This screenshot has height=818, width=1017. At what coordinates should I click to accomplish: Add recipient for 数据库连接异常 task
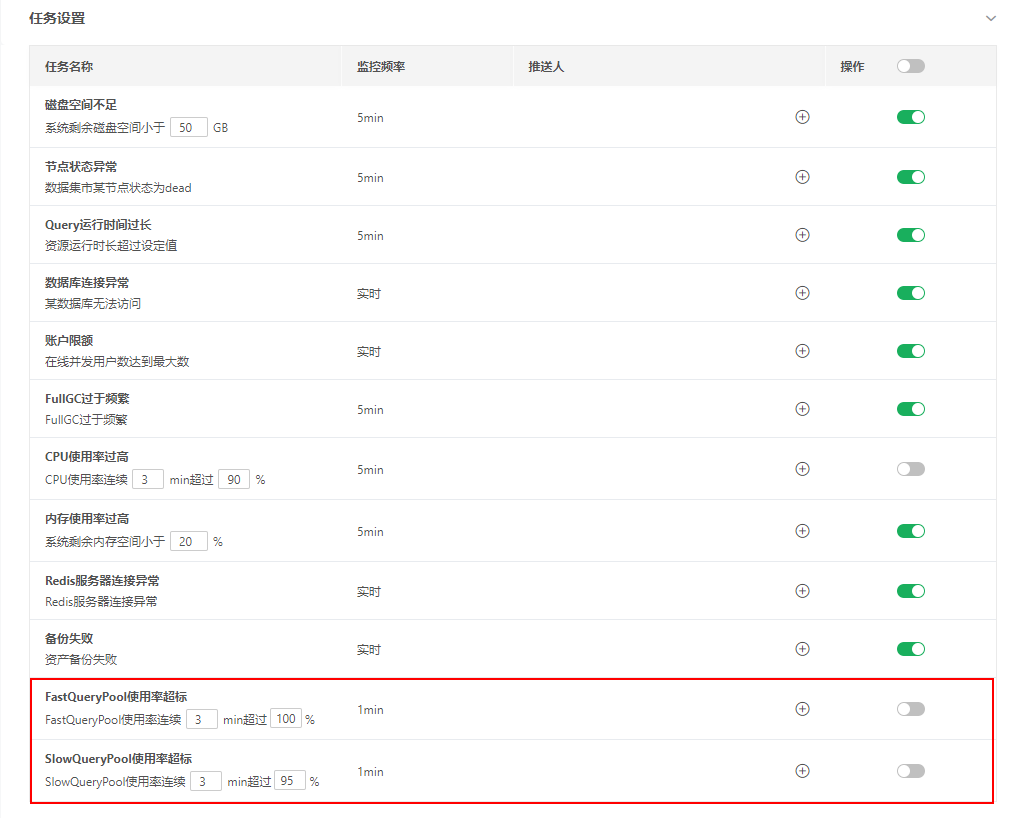[x=802, y=293]
